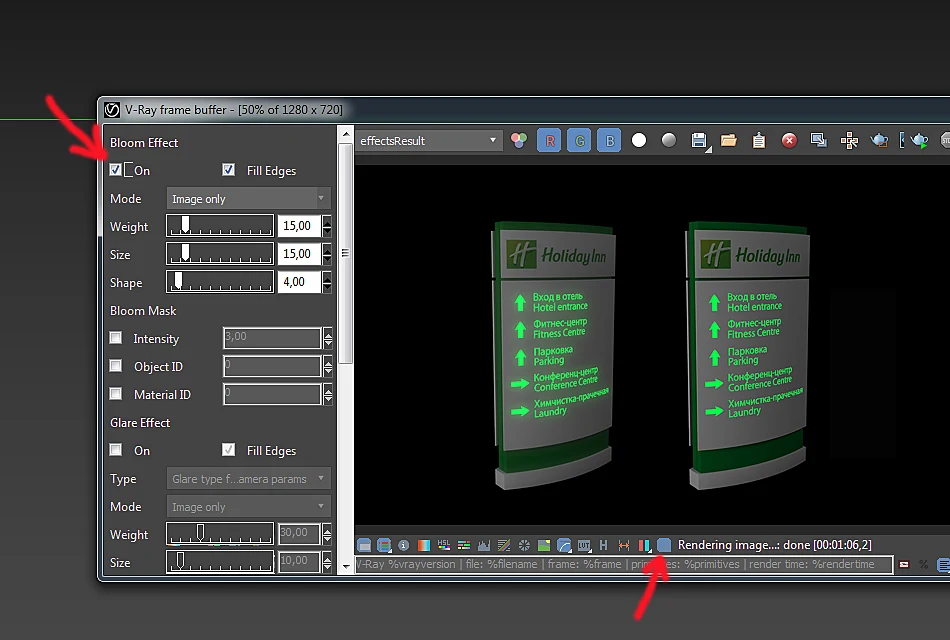Click Material ID spinner arrows

point(328,395)
